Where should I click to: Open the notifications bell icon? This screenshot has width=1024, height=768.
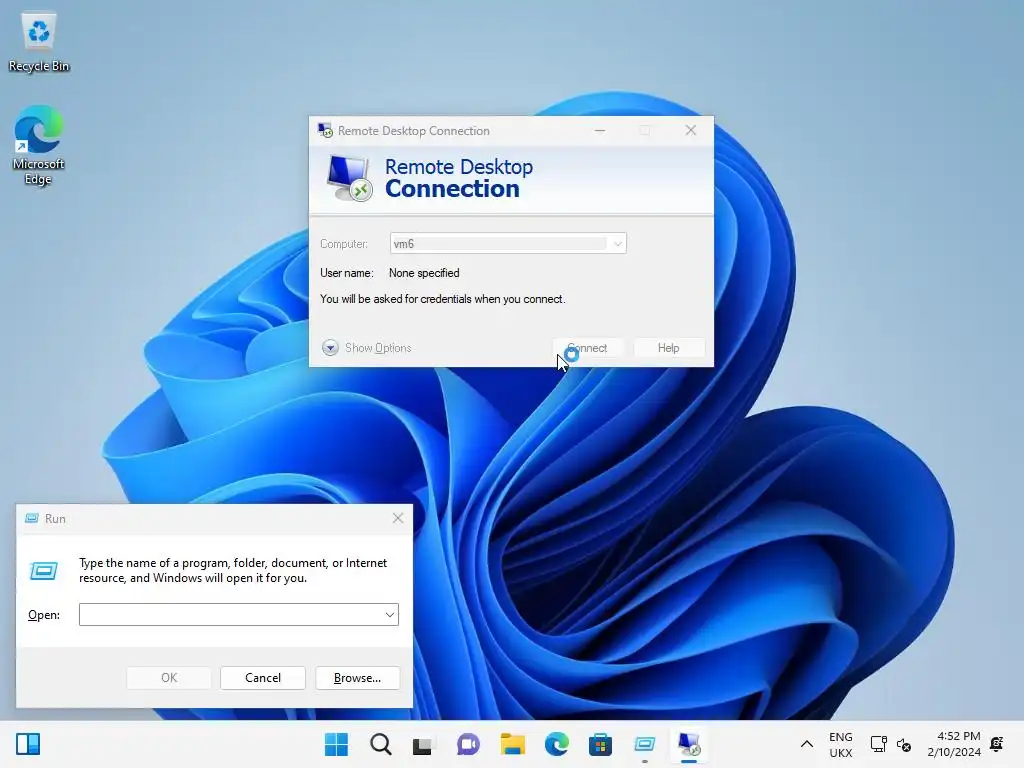[997, 744]
